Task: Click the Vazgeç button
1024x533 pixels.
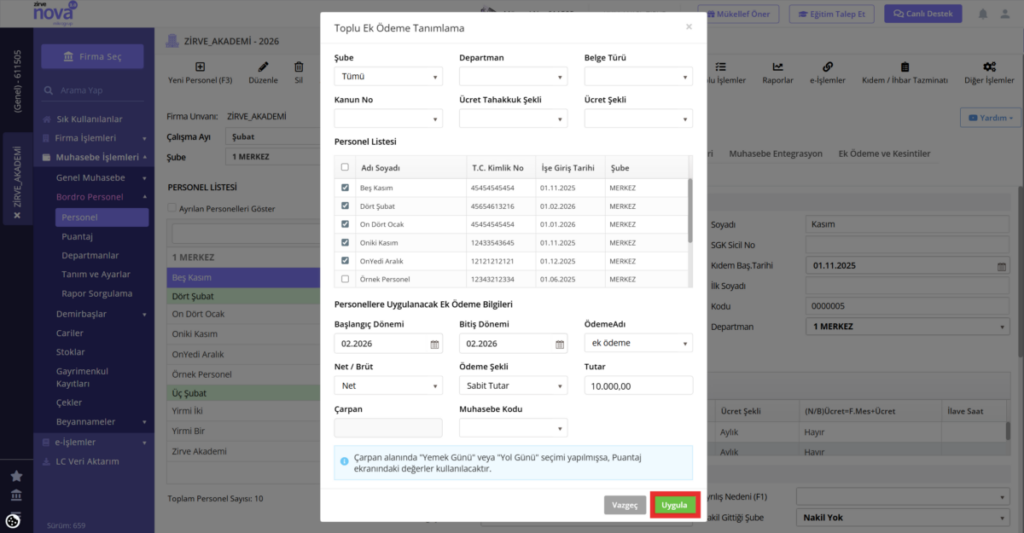Action: (x=625, y=505)
